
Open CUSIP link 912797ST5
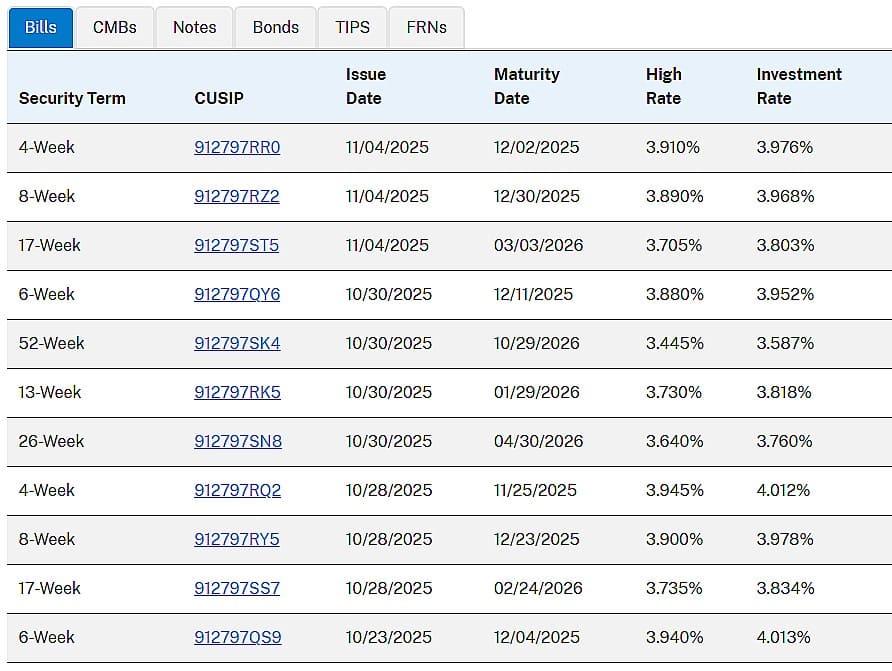[x=237, y=245]
